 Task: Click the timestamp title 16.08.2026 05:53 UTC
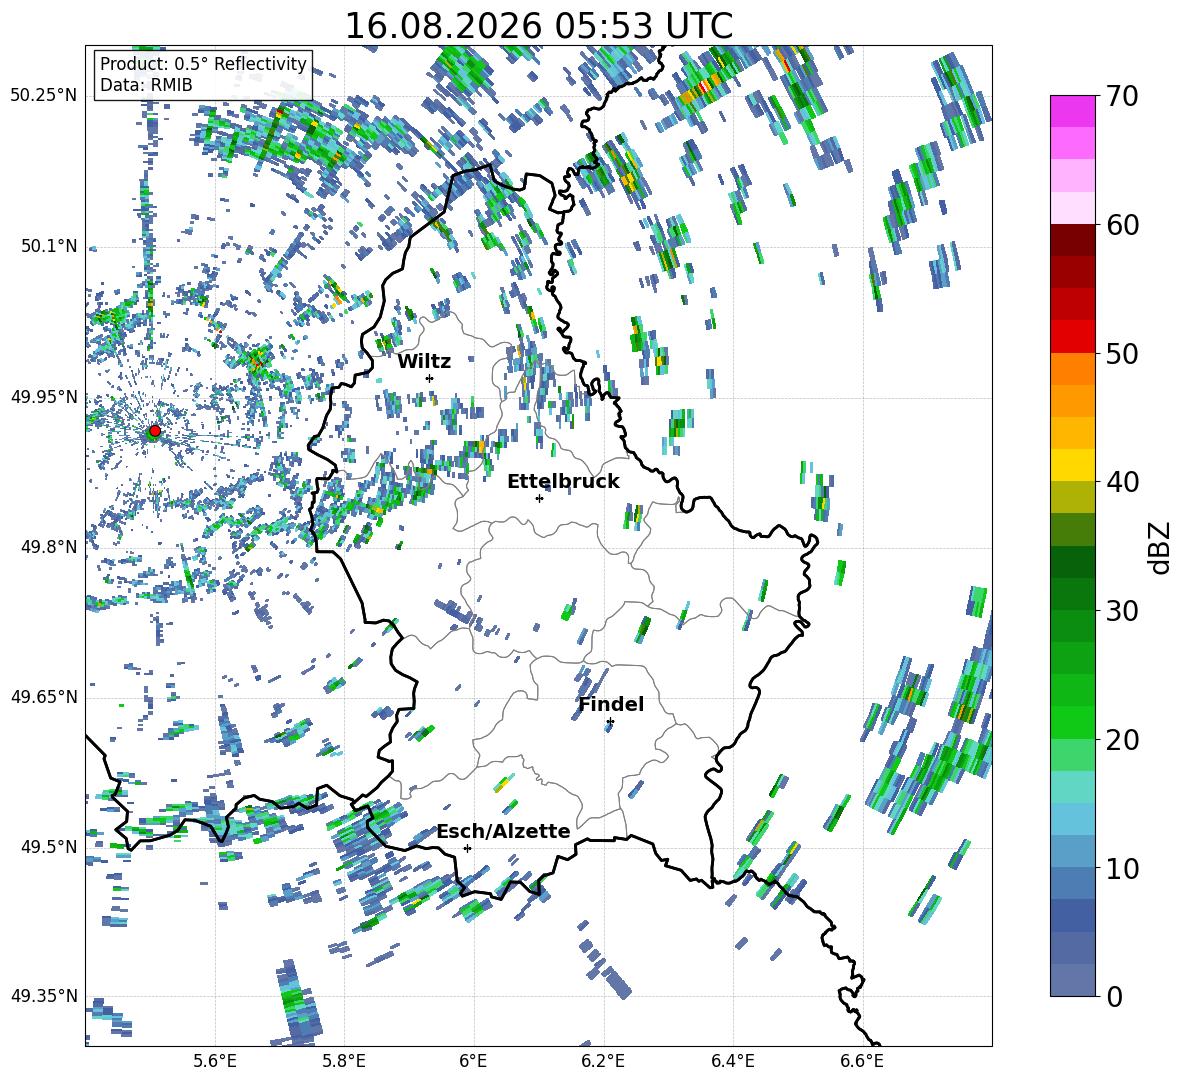click(538, 26)
